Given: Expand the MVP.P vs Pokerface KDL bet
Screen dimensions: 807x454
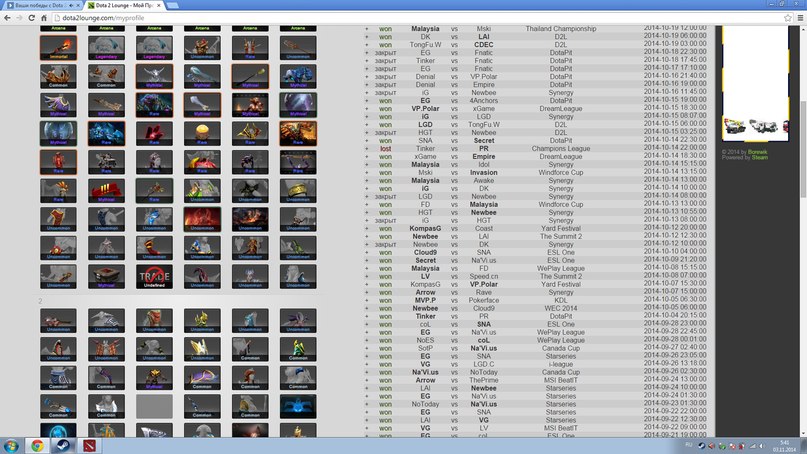Looking at the screenshot, I should click(367, 300).
